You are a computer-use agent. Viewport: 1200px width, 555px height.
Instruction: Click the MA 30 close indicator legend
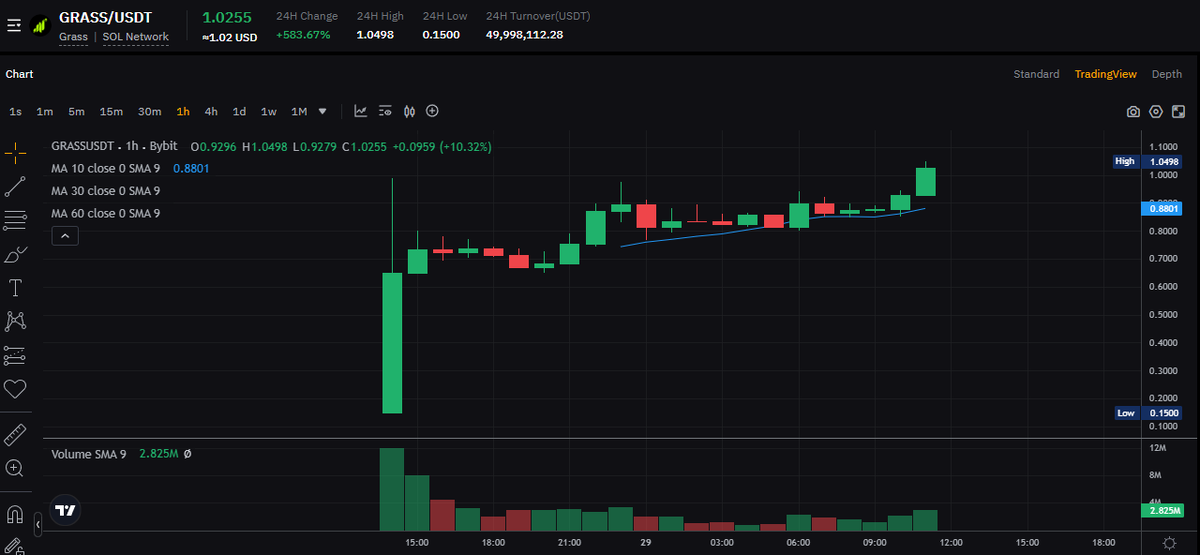(x=106, y=191)
